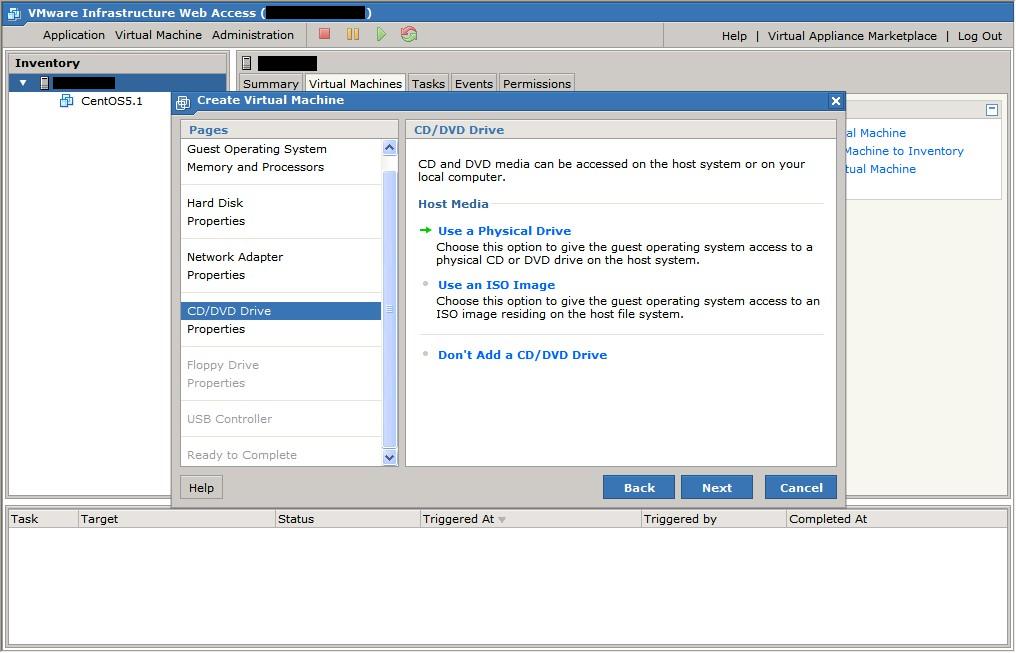This screenshot has height=653, width=1016.
Task: Click the VMware Infrastructure Web Access logo icon
Action: pyautogui.click(x=14, y=13)
